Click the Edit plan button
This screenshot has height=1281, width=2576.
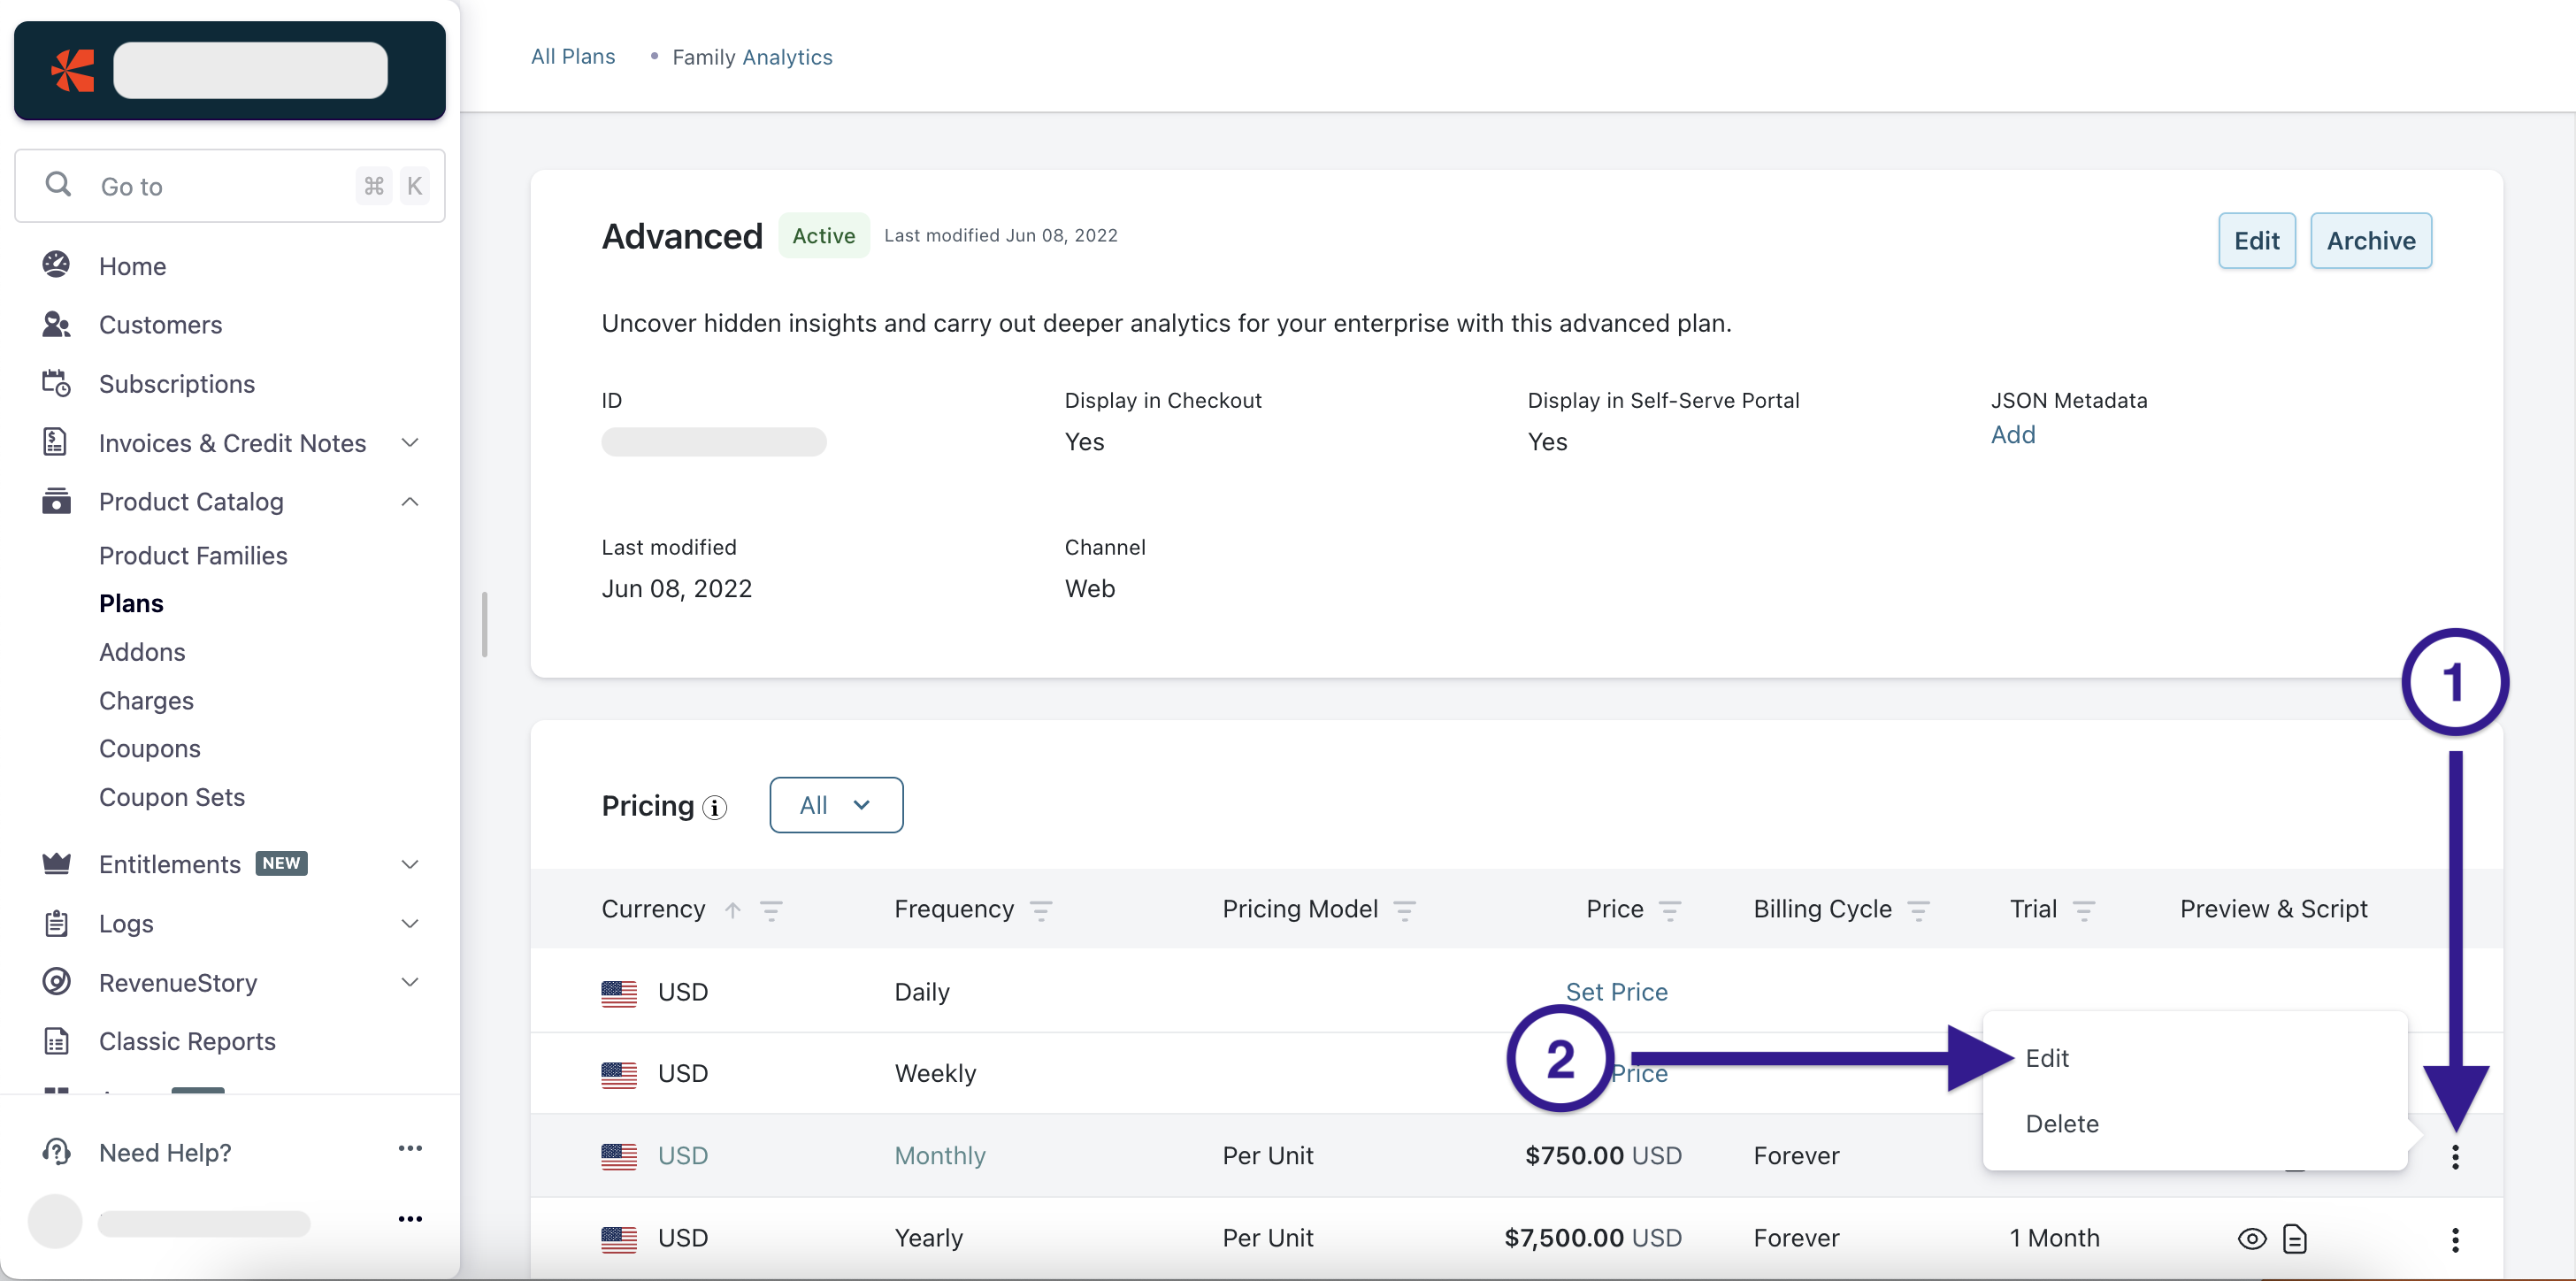point(2257,240)
